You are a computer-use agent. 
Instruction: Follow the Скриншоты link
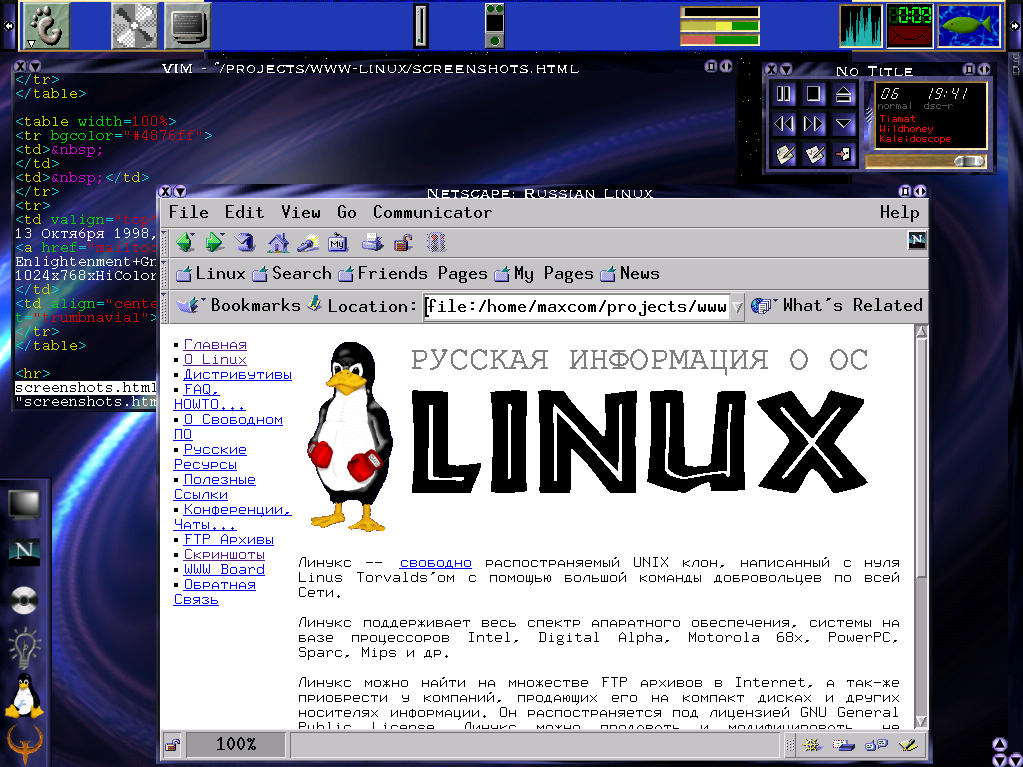click(x=224, y=554)
